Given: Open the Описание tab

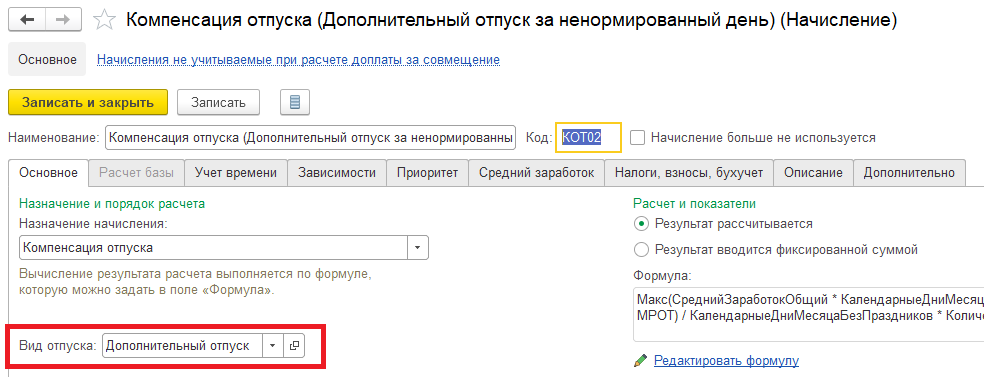Looking at the screenshot, I should [813, 173].
